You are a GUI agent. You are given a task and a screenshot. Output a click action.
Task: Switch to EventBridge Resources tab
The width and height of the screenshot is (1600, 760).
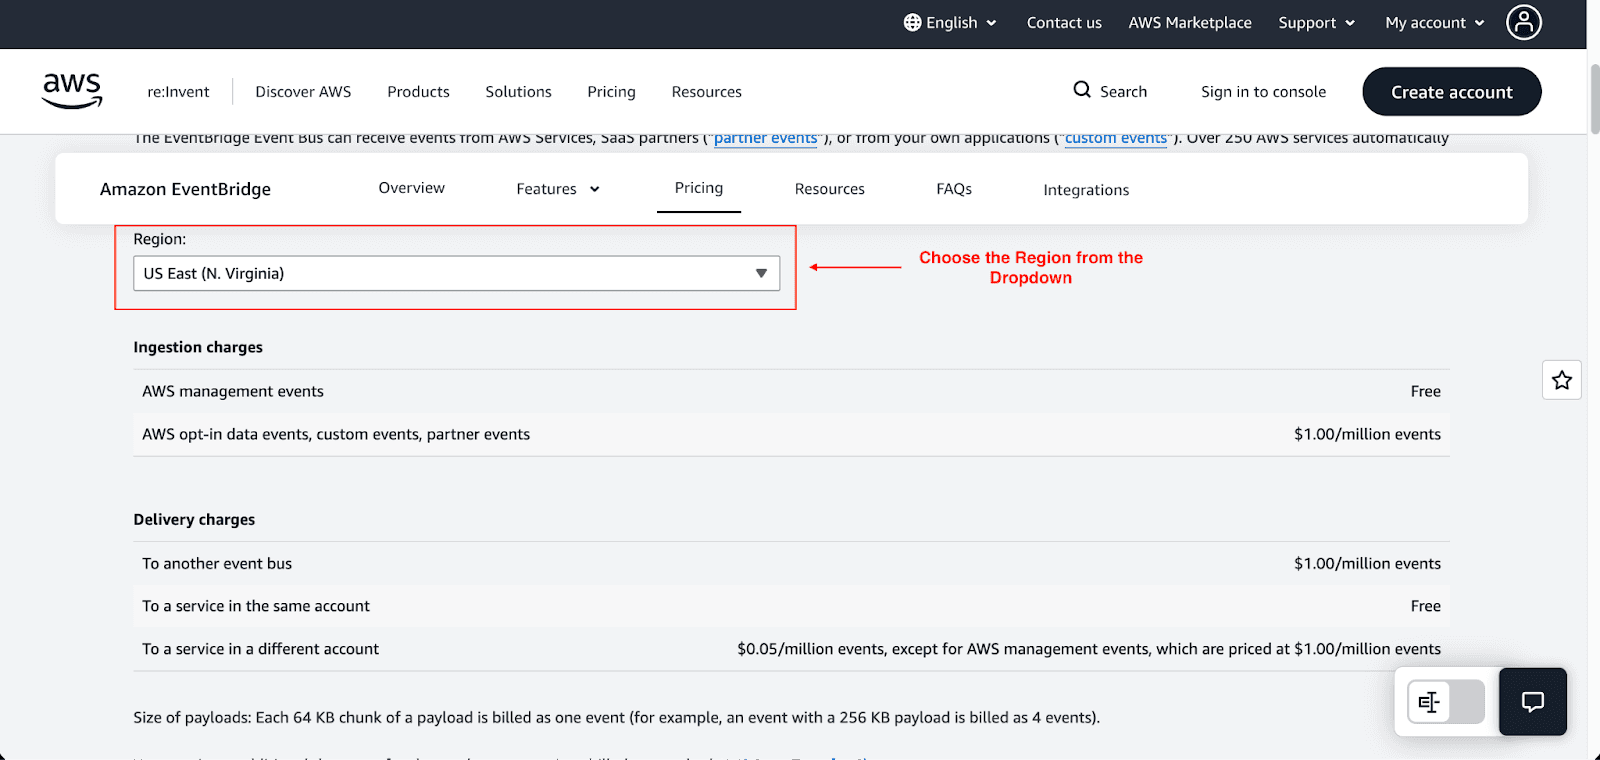click(829, 189)
